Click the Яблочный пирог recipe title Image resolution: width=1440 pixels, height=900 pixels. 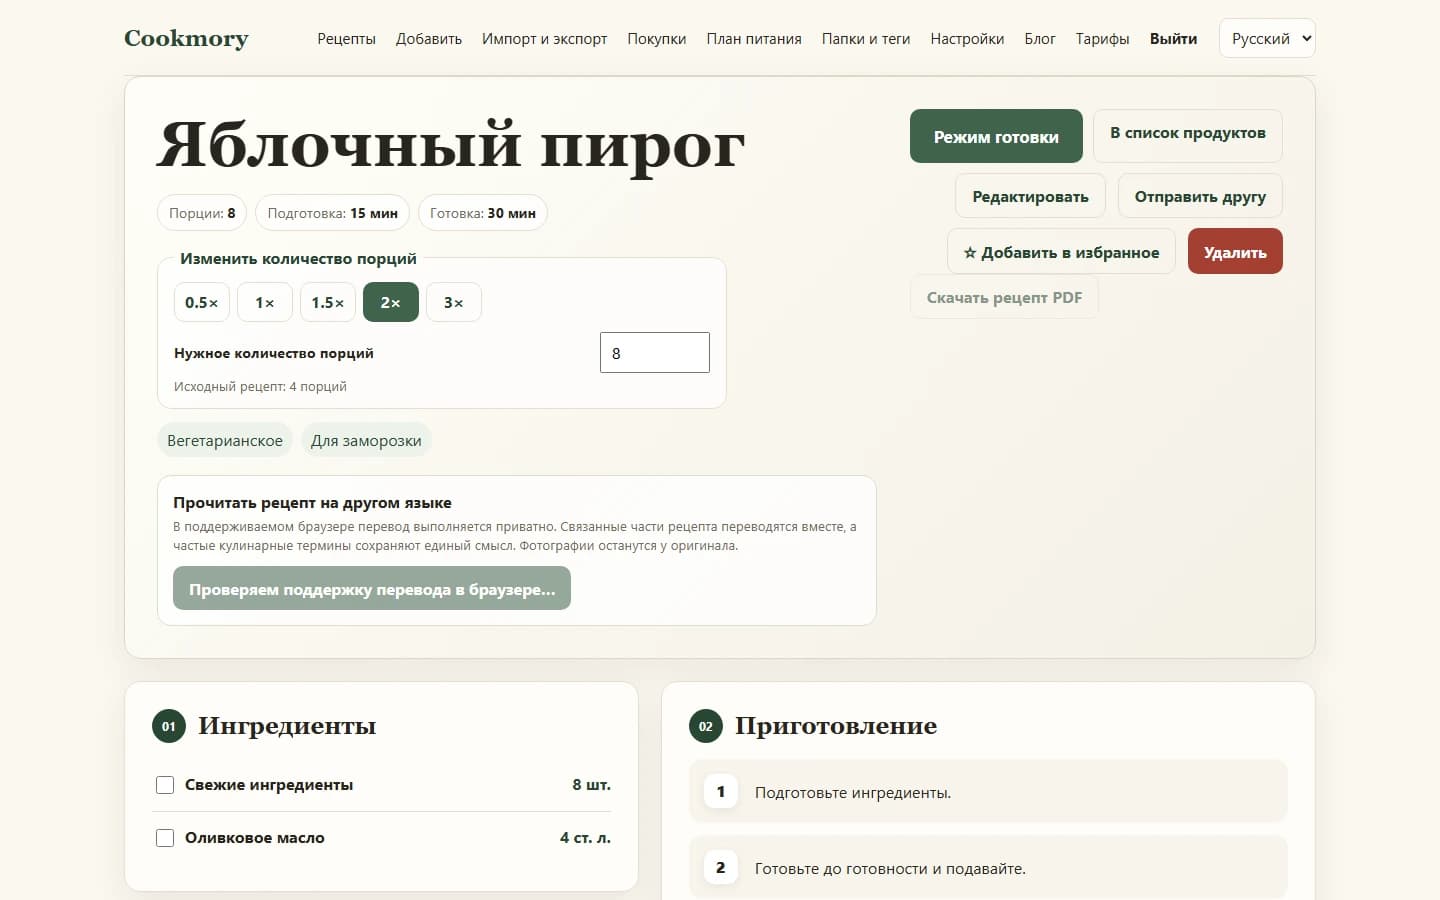451,145
